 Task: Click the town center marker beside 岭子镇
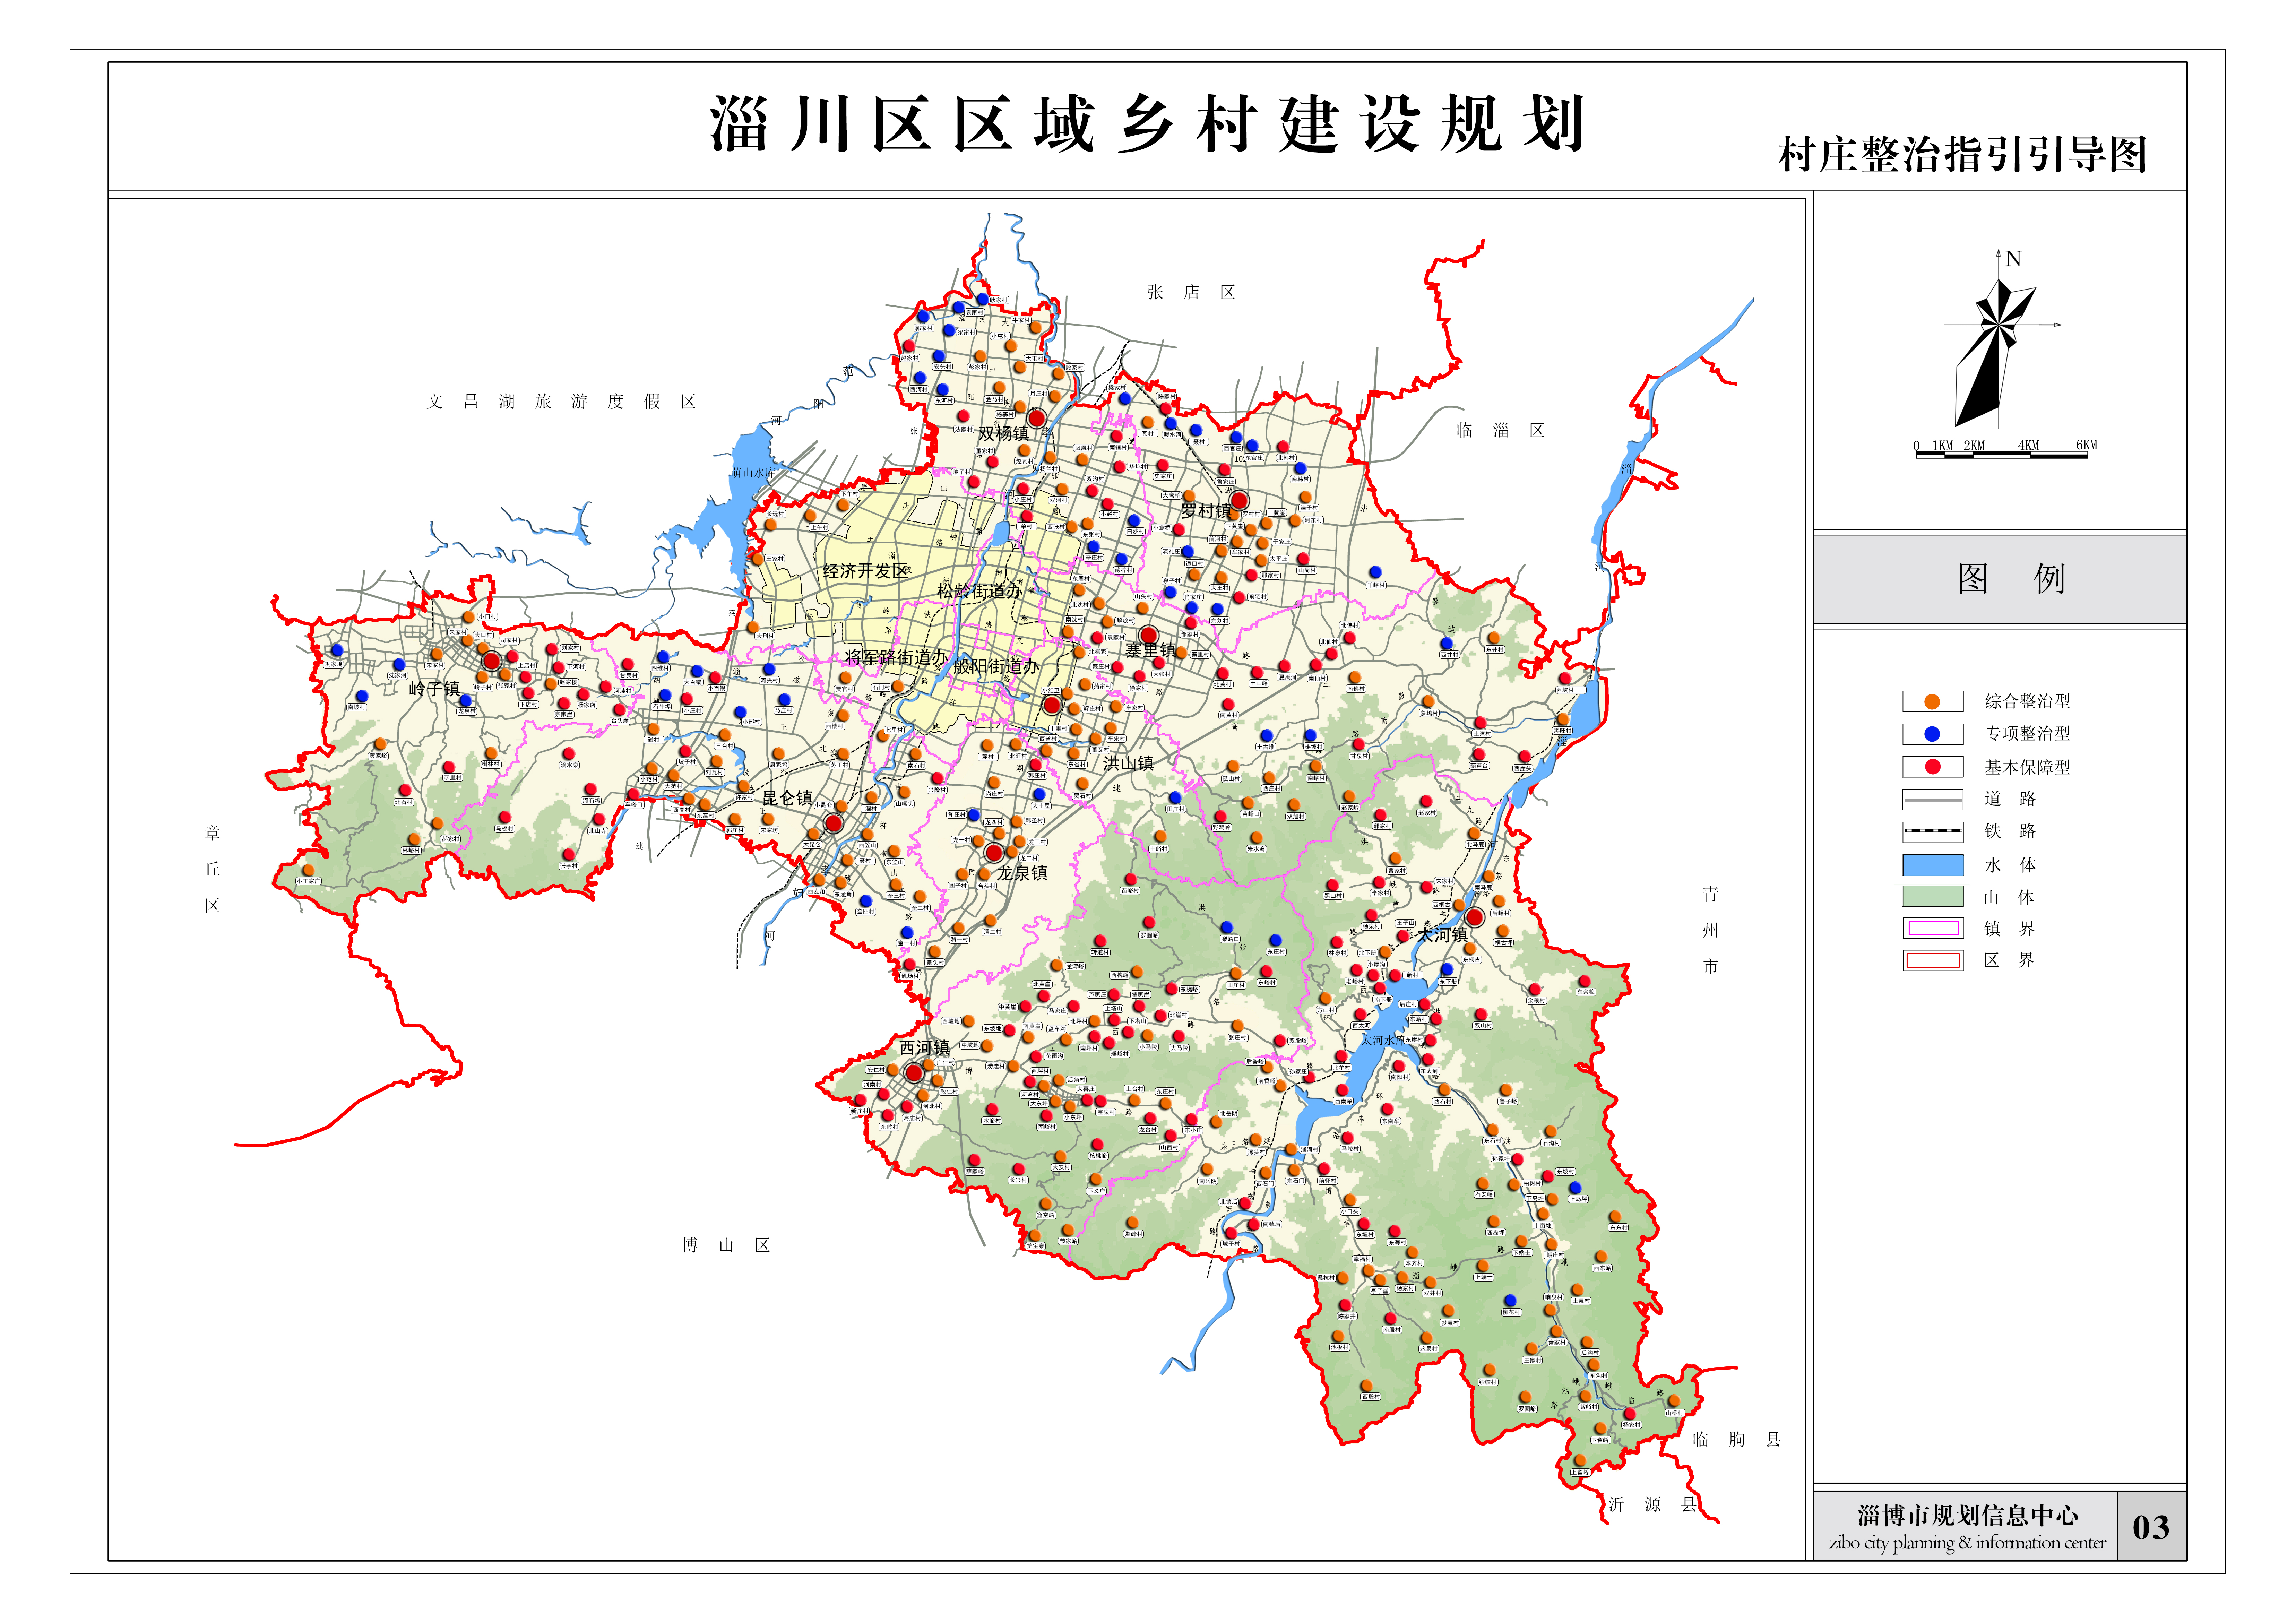coord(491,661)
